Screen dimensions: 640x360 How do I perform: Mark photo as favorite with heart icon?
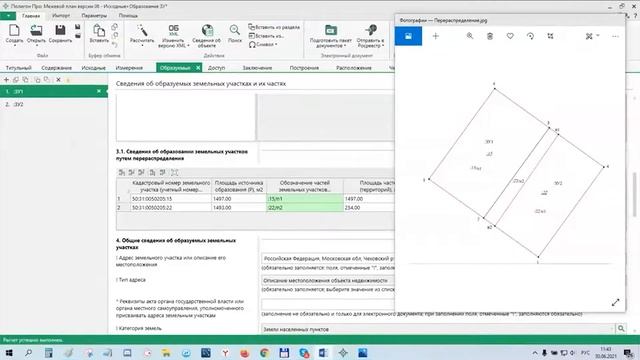coord(510,36)
